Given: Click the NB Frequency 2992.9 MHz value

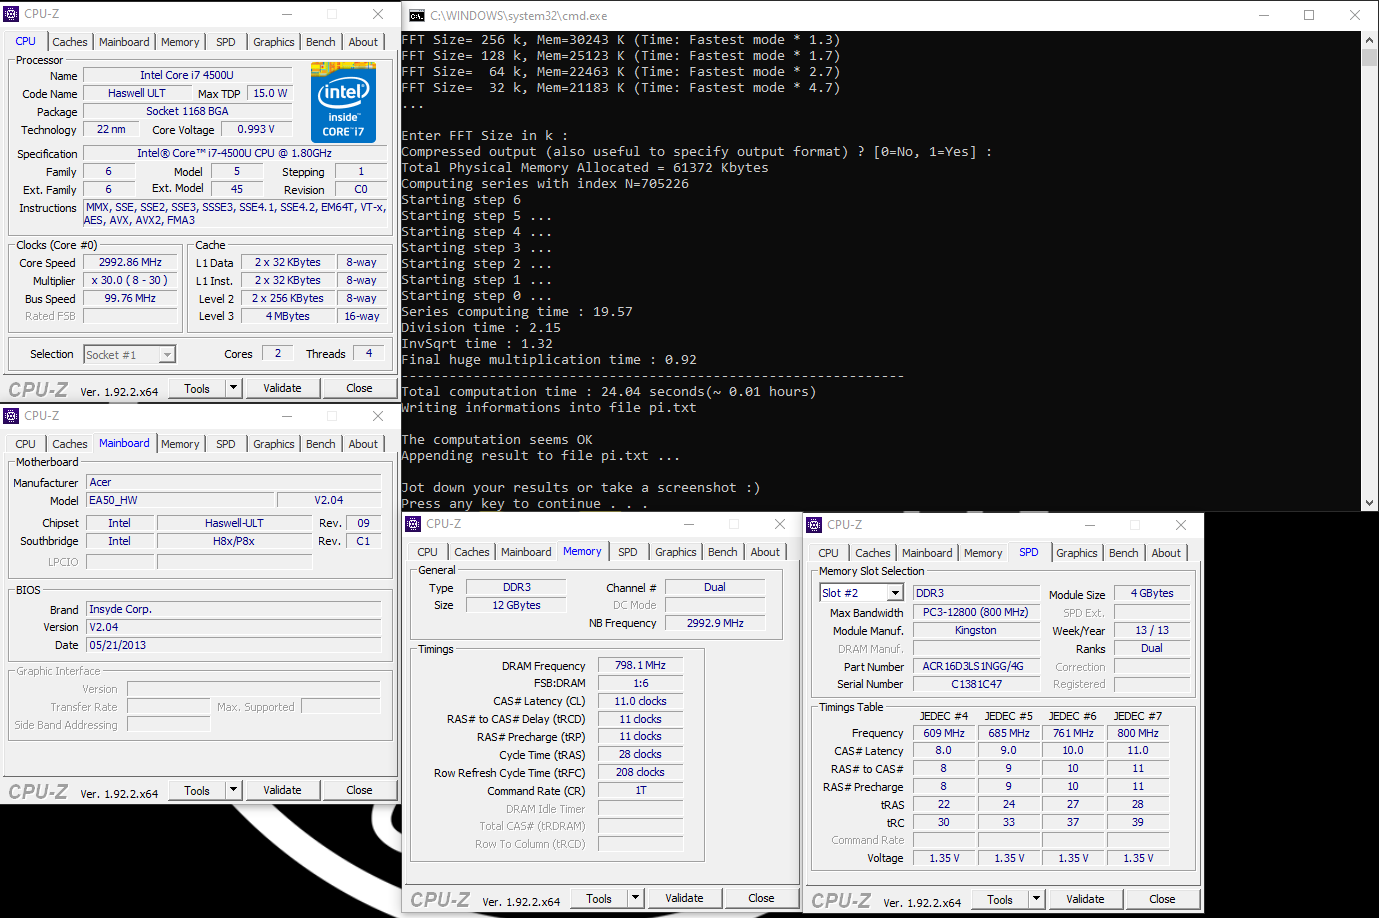Looking at the screenshot, I should (x=715, y=623).
